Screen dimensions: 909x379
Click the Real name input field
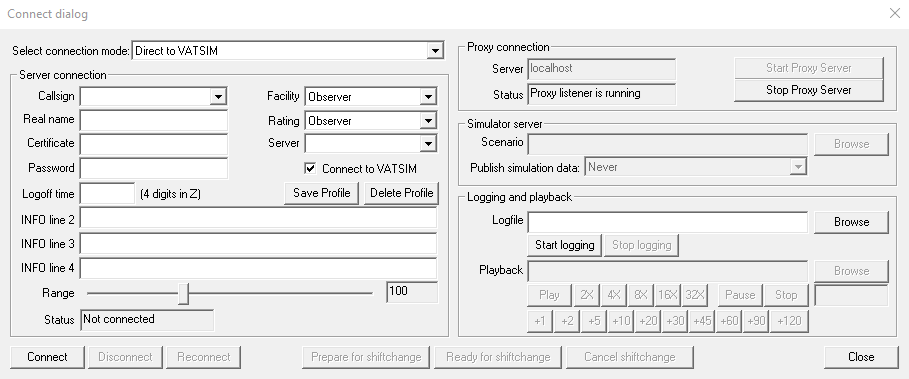coord(154,120)
